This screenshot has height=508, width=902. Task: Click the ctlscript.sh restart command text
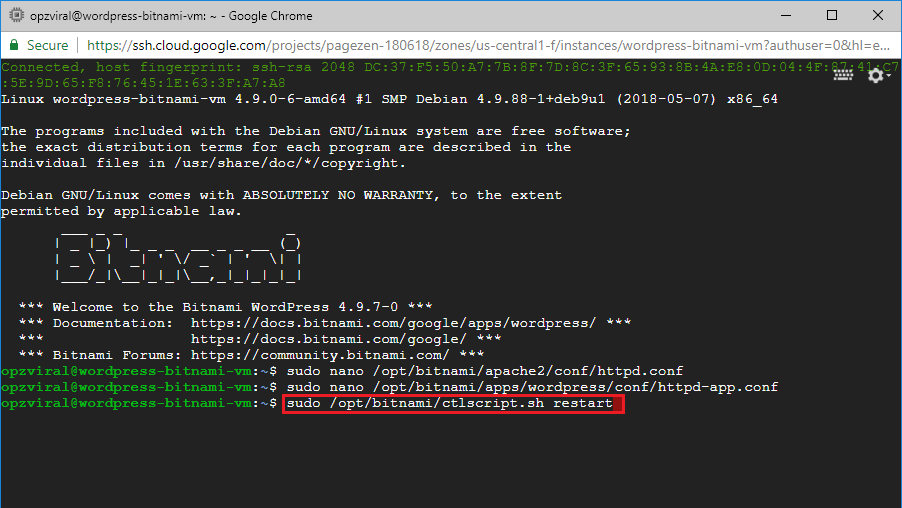[x=449, y=403]
